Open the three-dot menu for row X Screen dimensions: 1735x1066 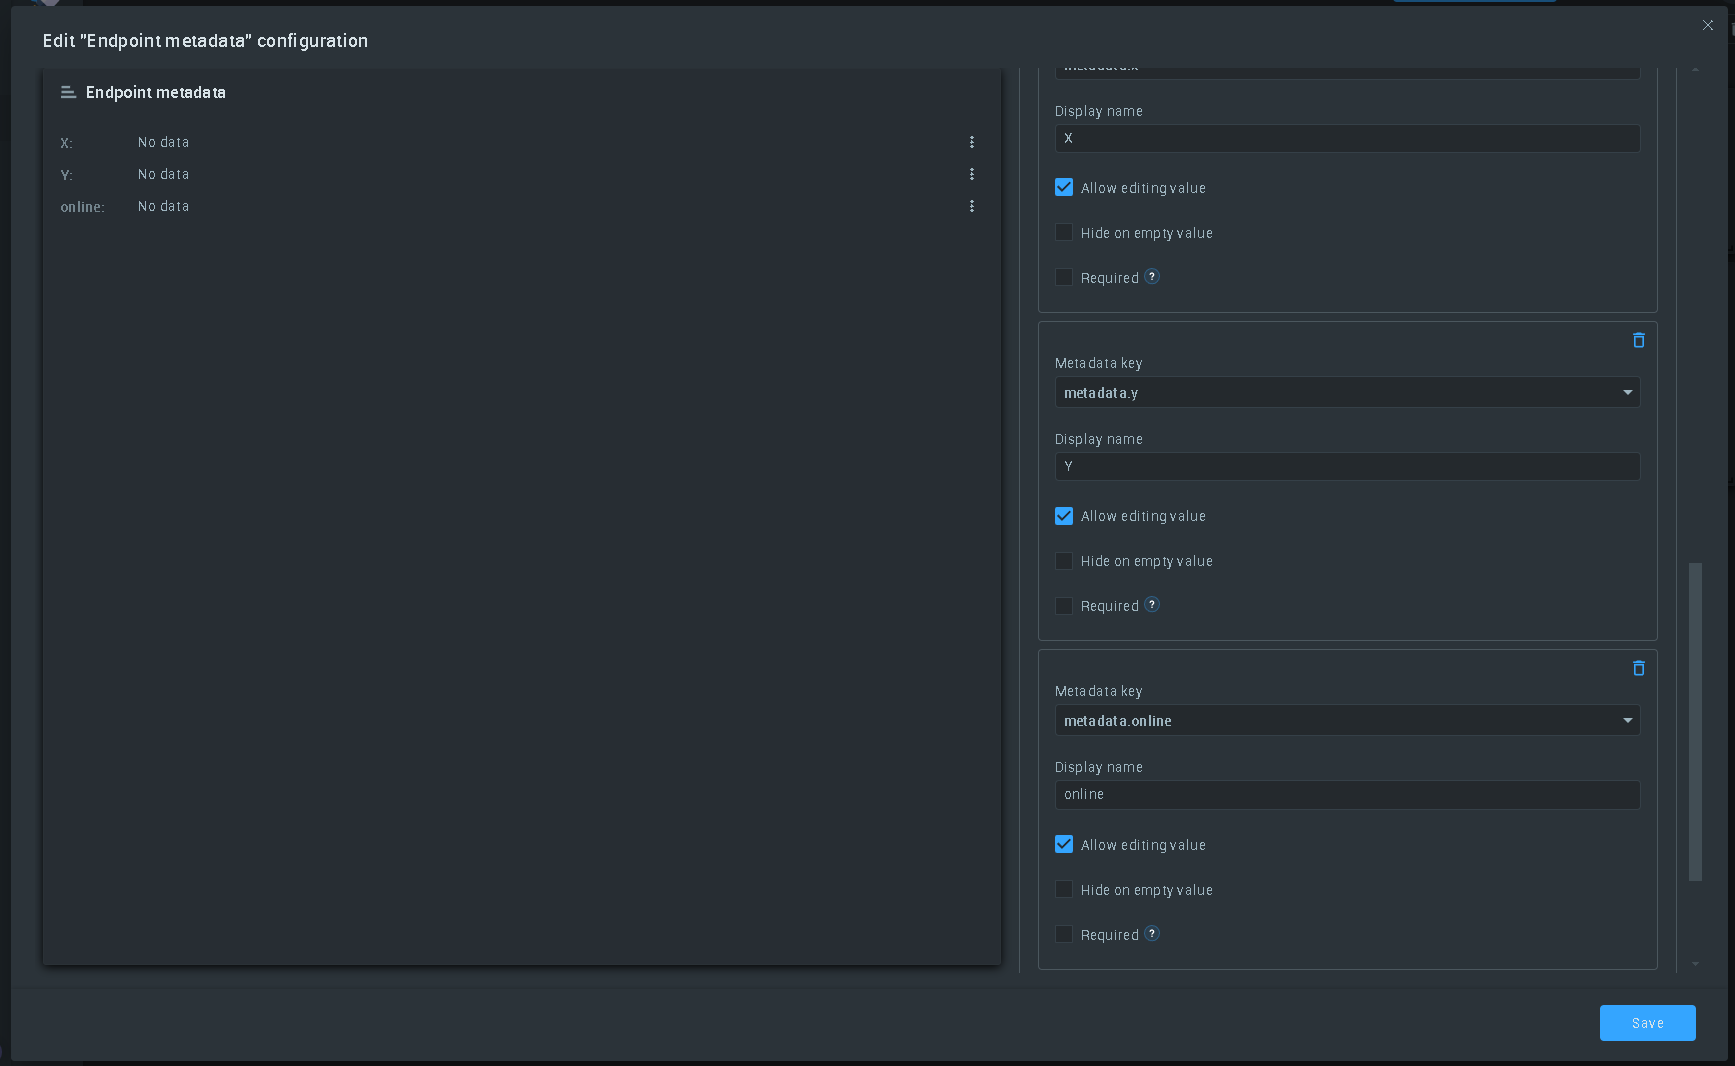click(971, 142)
